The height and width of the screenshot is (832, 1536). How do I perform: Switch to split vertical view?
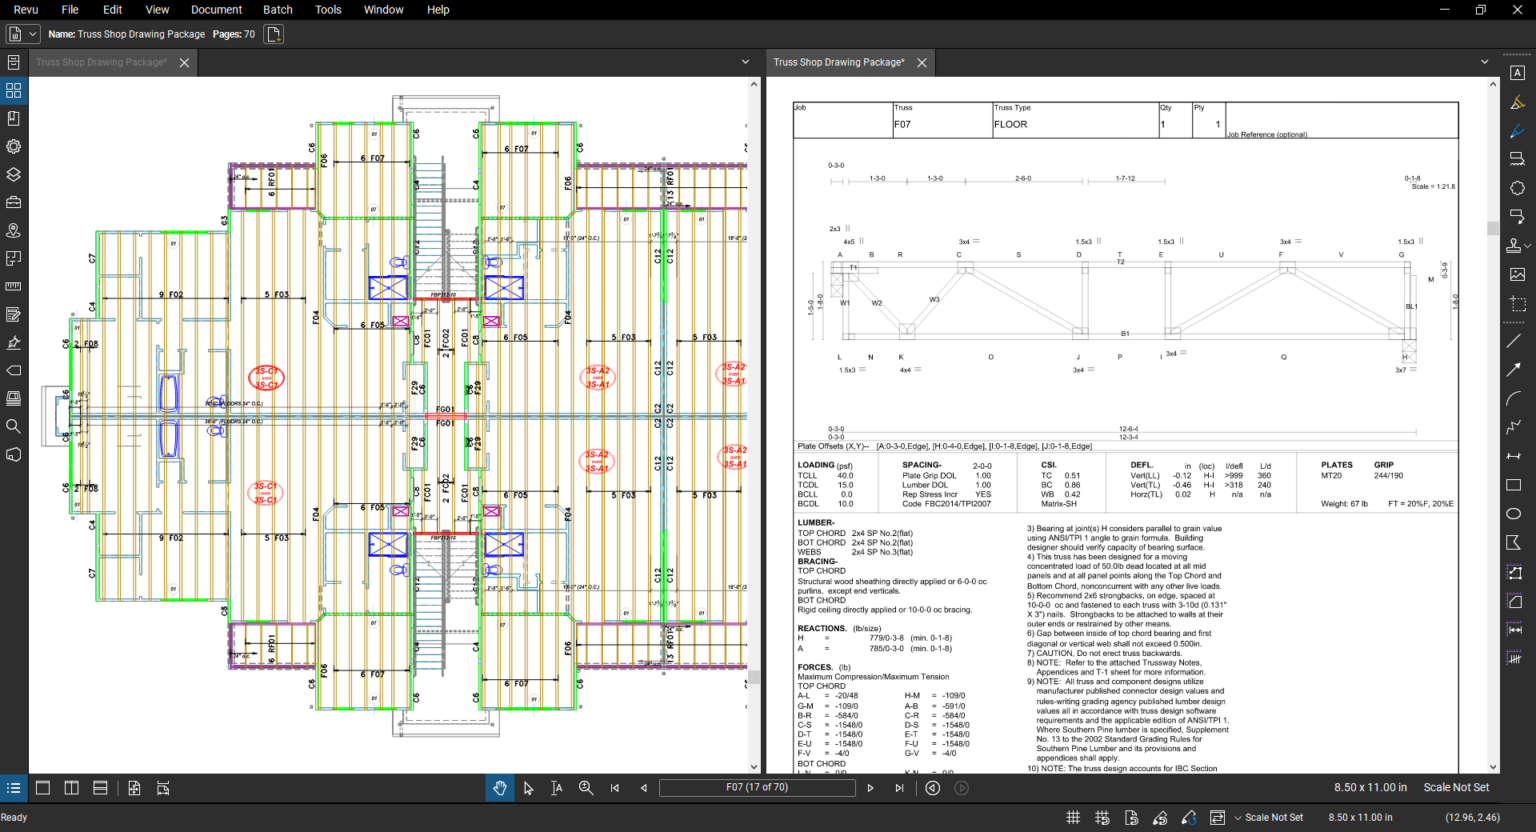click(72, 788)
